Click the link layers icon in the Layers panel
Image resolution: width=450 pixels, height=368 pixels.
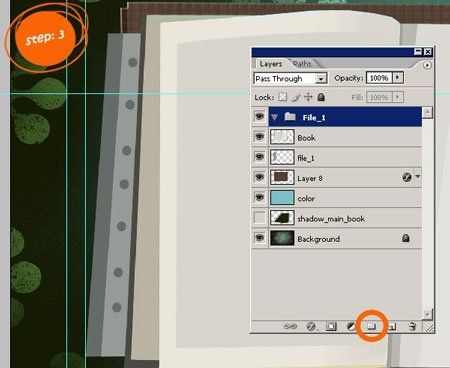tap(290, 326)
